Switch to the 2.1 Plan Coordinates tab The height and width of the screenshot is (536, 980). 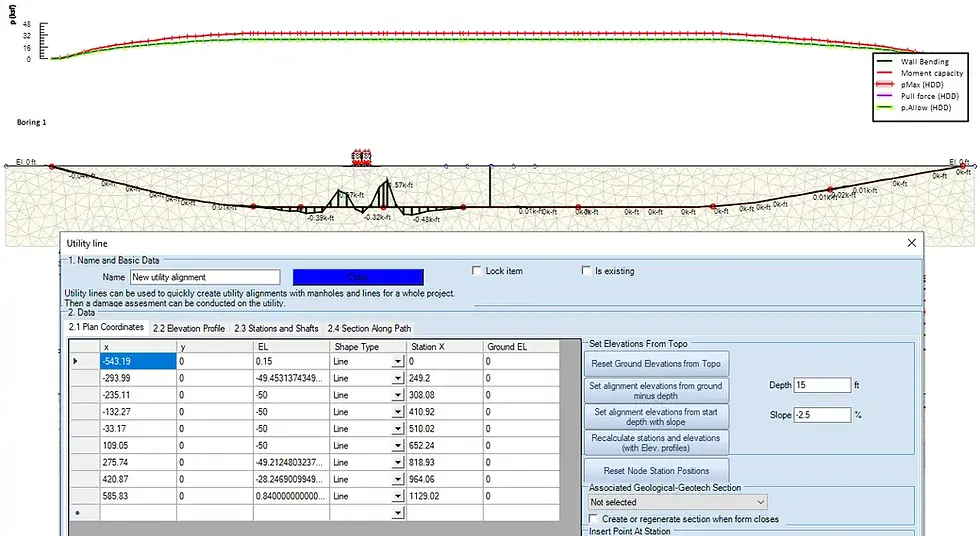(106, 327)
